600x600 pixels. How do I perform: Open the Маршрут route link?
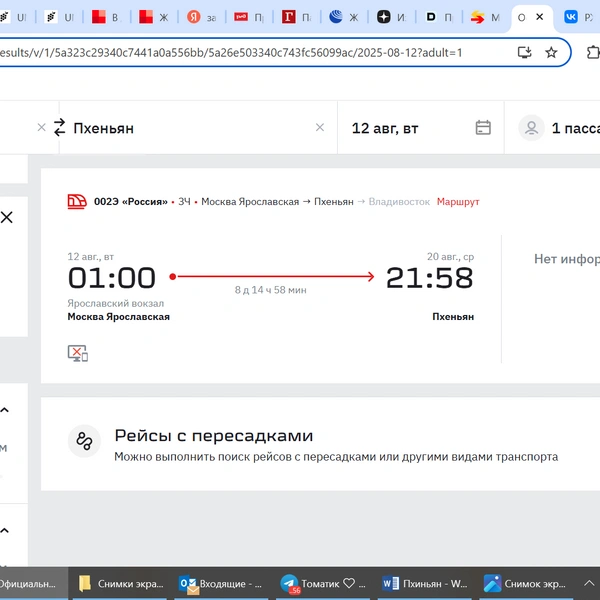pyautogui.click(x=458, y=202)
